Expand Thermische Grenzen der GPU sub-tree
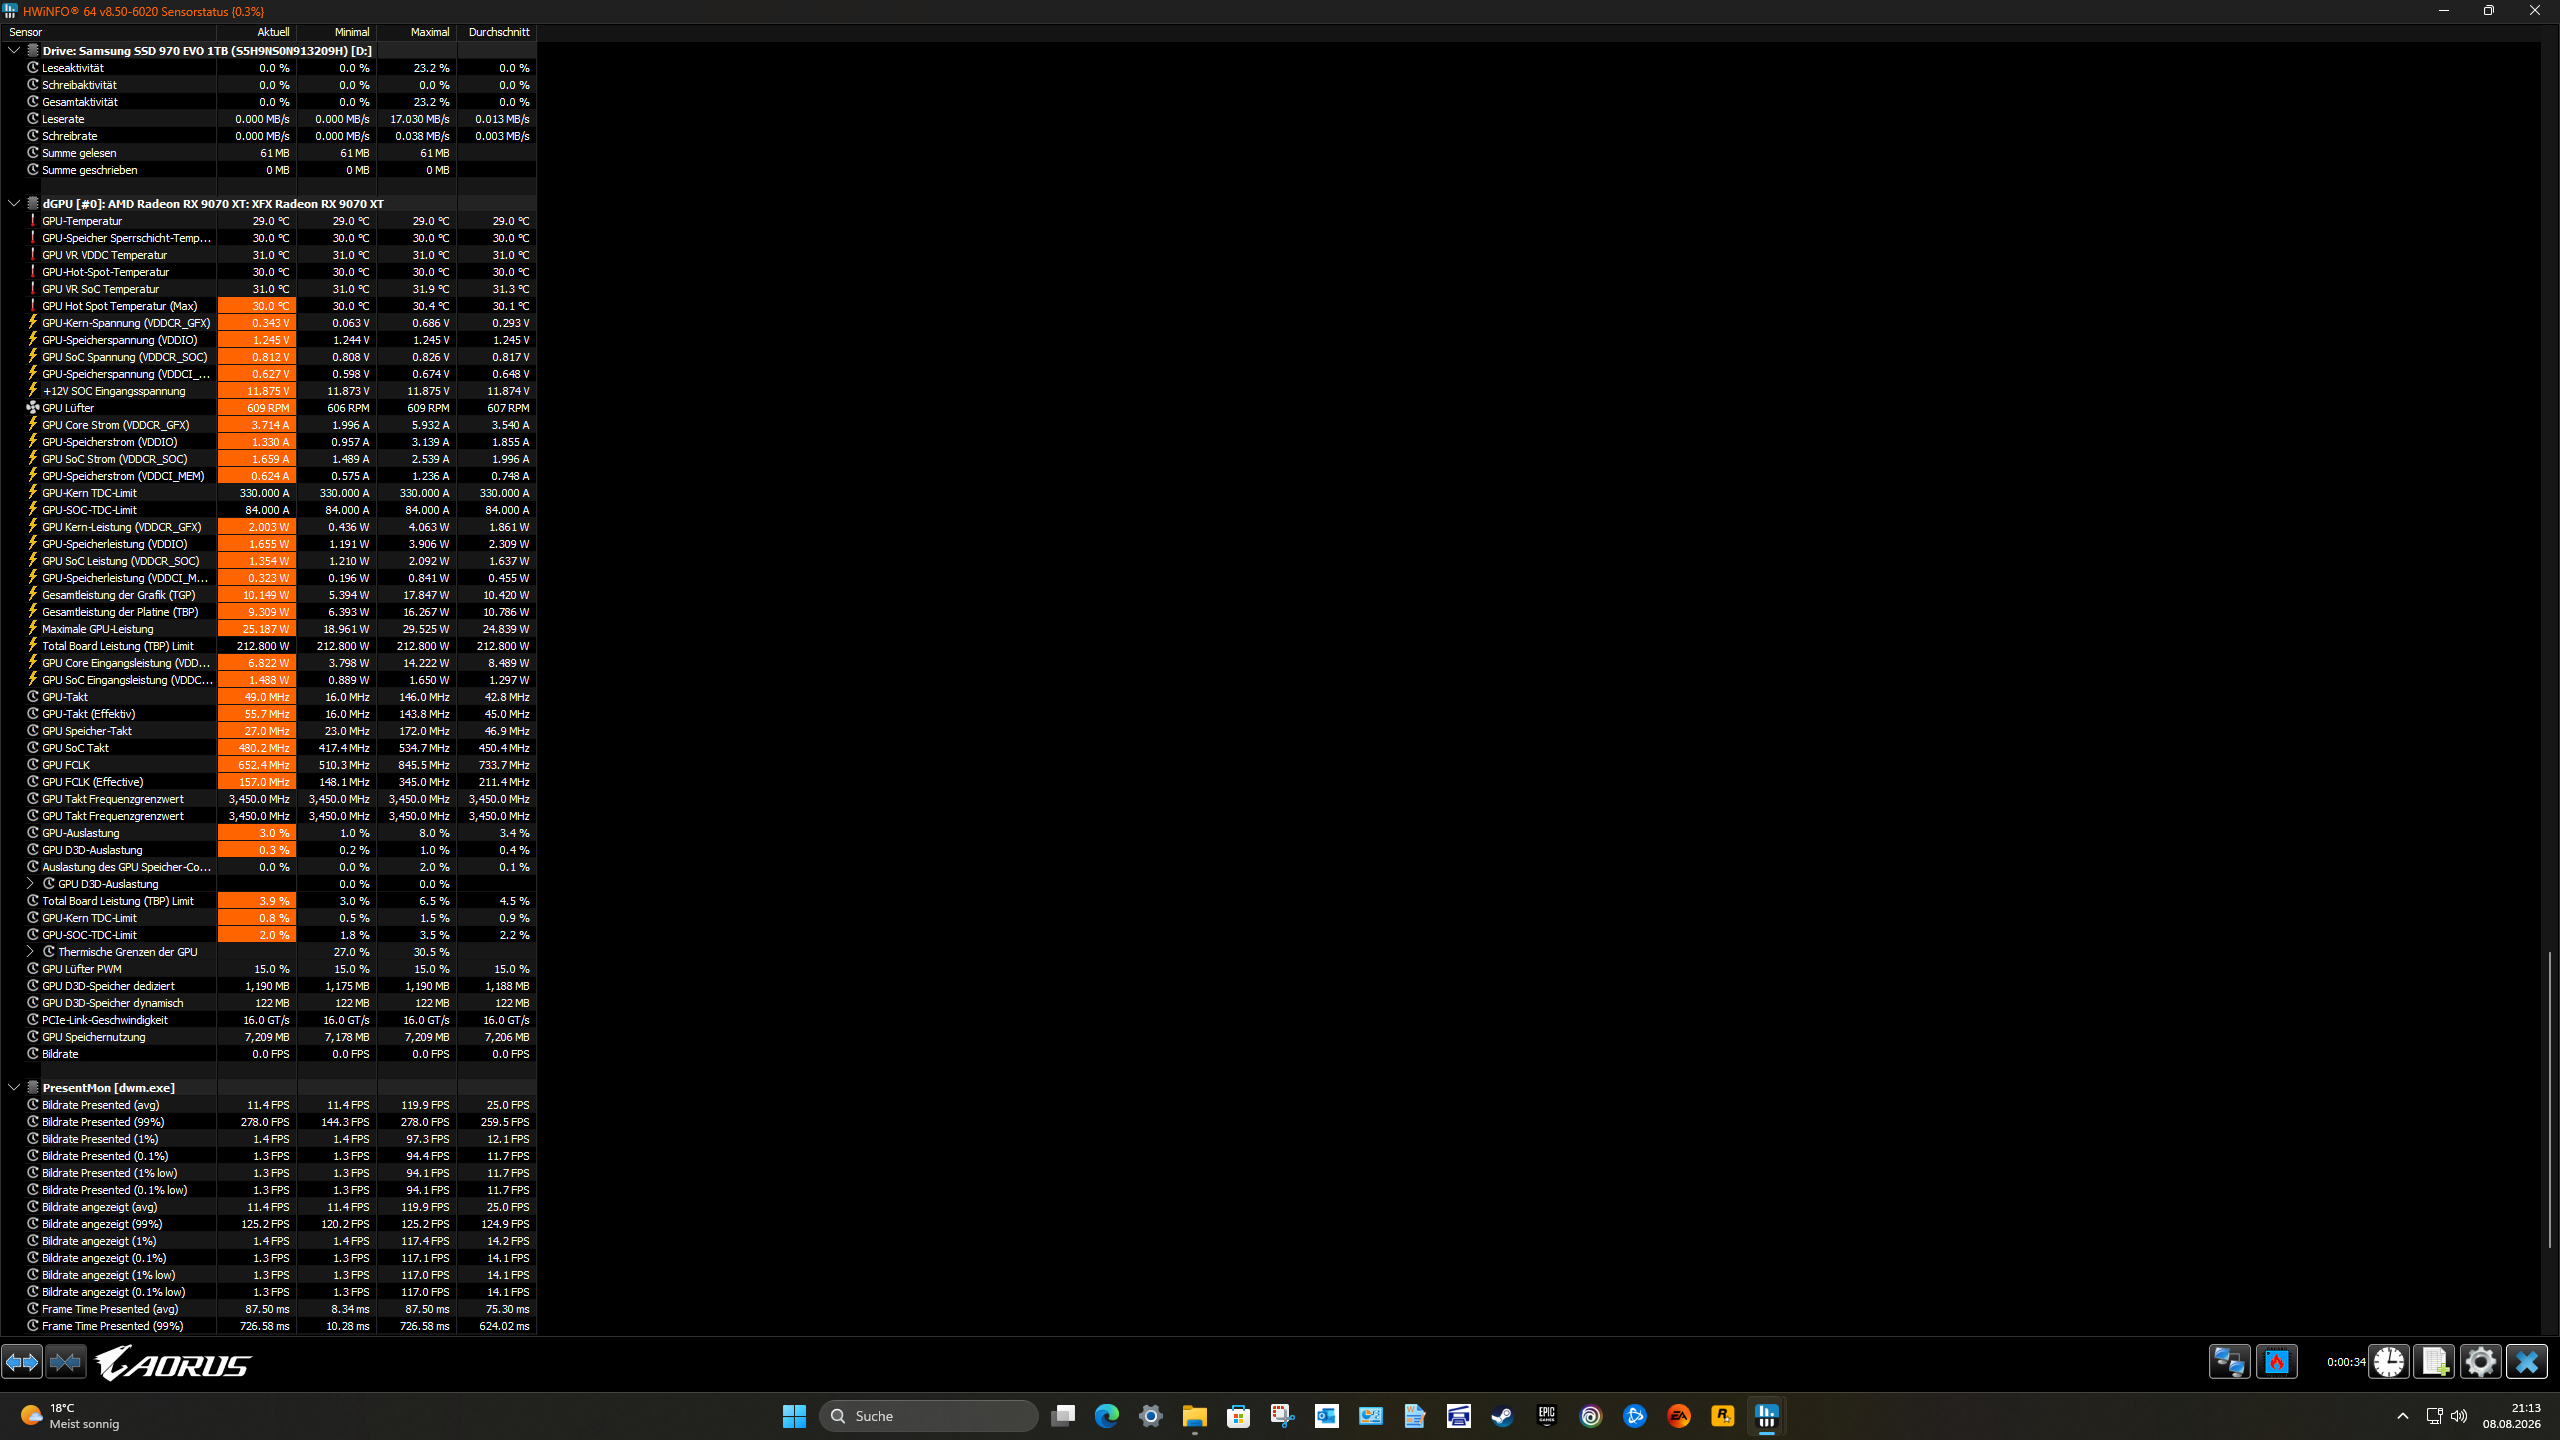This screenshot has height=1440, width=2560. (30, 951)
